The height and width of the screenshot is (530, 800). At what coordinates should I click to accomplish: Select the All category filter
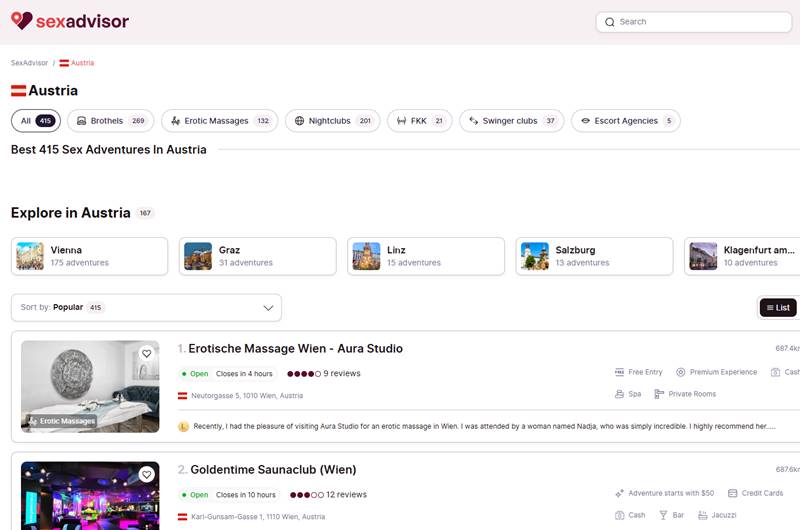tap(36, 121)
